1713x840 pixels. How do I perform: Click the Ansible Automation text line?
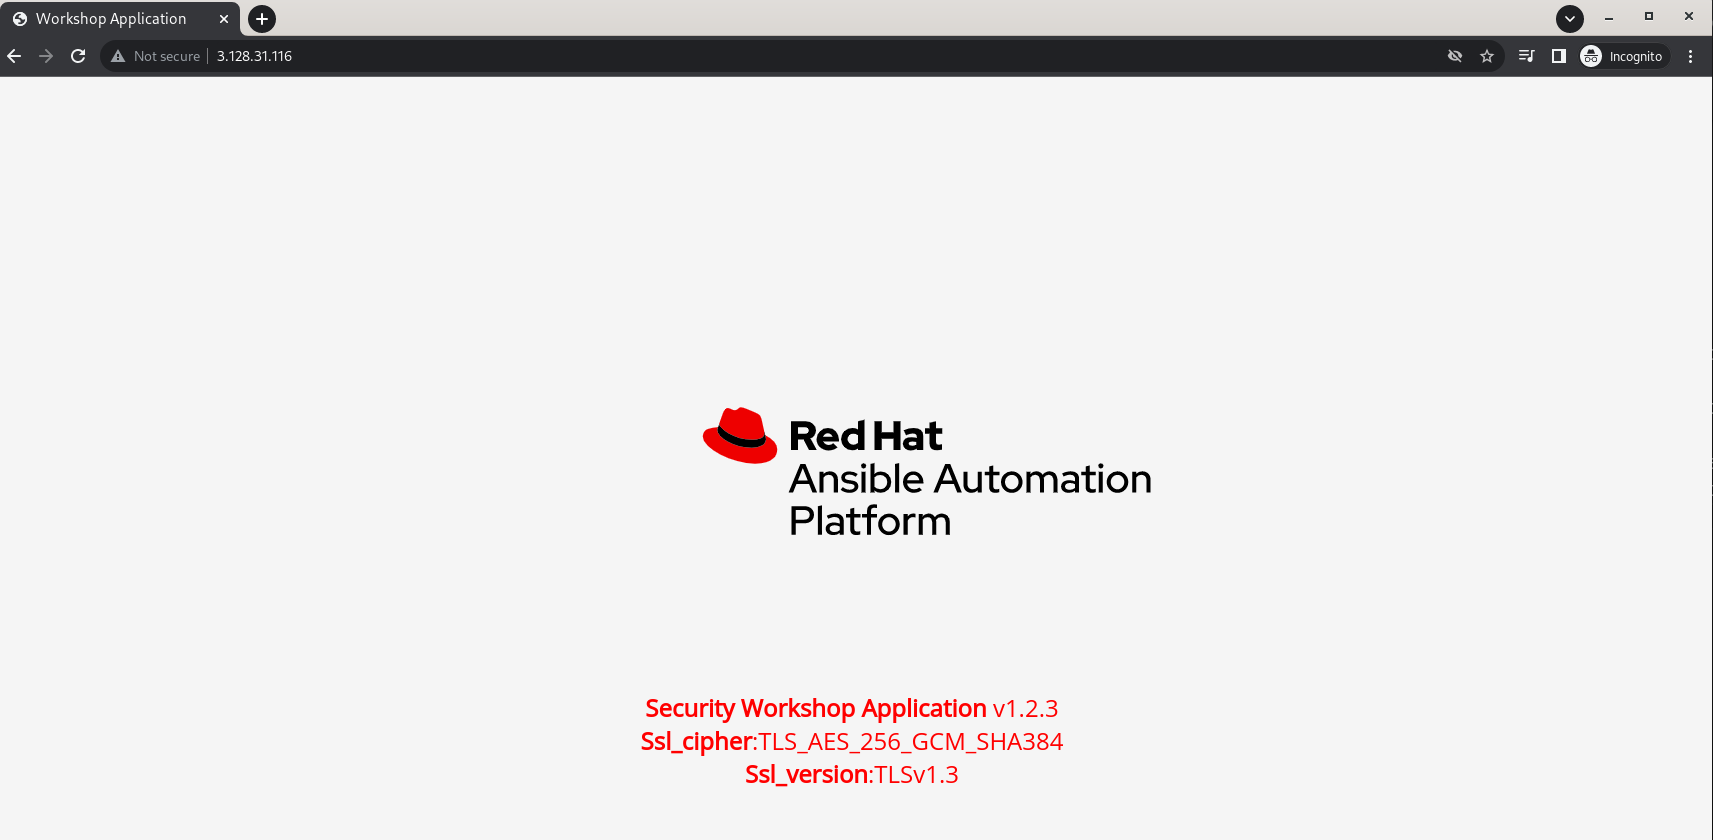point(970,479)
